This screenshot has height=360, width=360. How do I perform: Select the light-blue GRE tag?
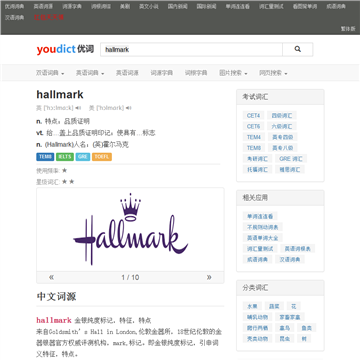(83, 157)
